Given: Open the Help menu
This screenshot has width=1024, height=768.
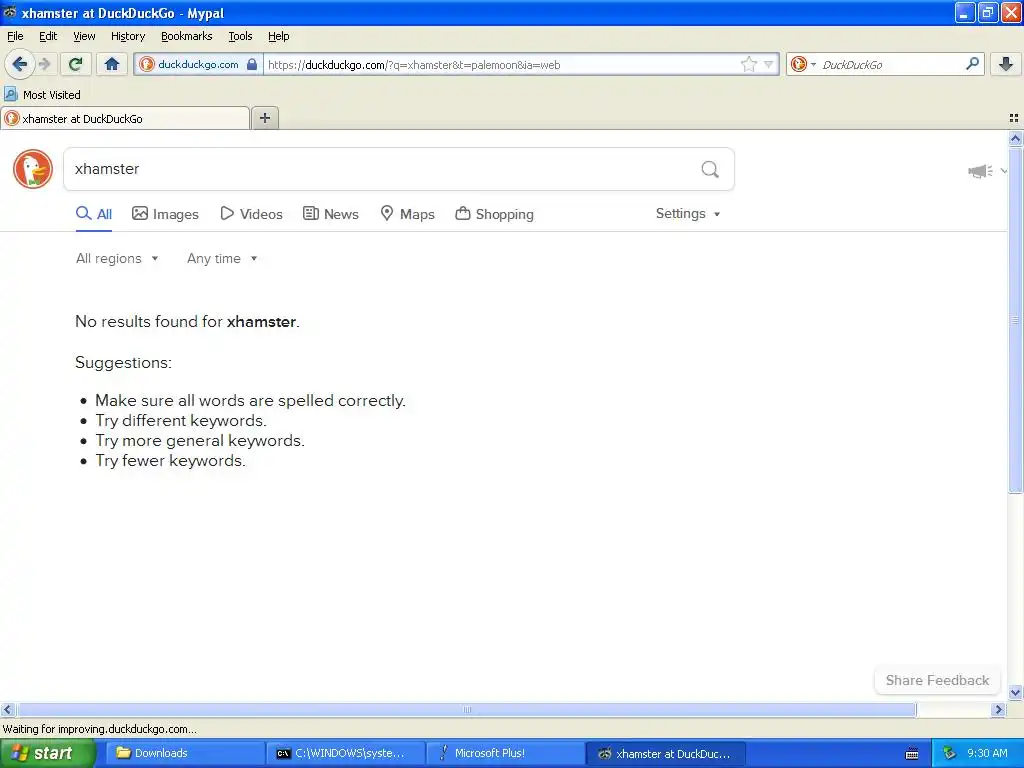Looking at the screenshot, I should 278,36.
